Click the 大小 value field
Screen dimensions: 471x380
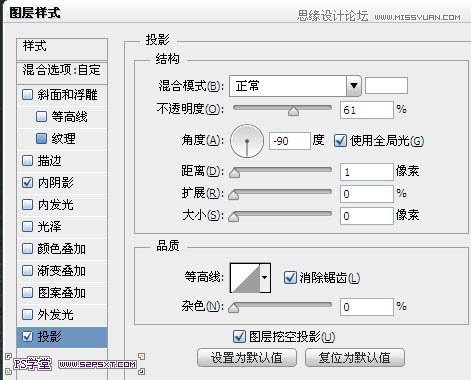(x=367, y=216)
